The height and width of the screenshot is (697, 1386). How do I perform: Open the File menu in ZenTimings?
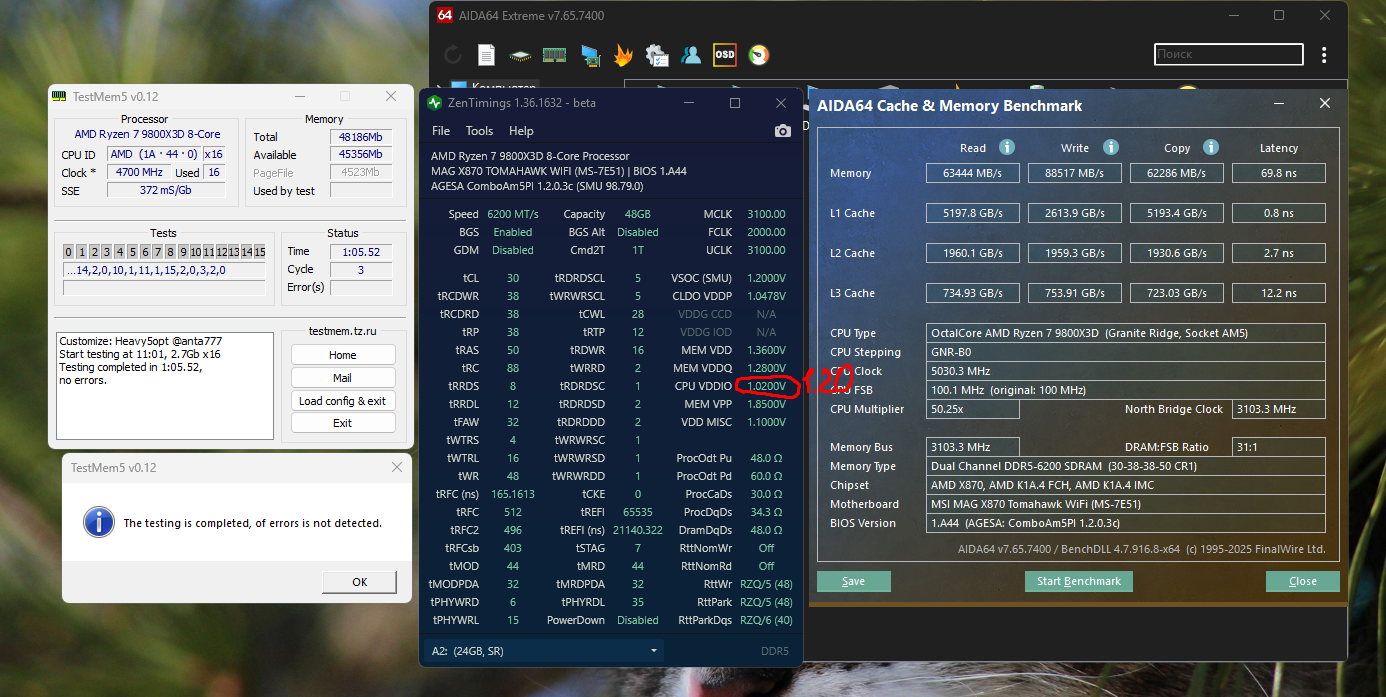[x=441, y=131]
